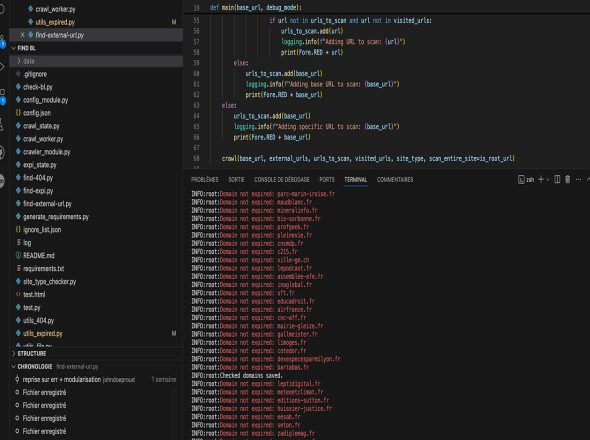Screen dimensions: 590x440
Task: Click line number 68 in gutter
Action: point(196,158)
